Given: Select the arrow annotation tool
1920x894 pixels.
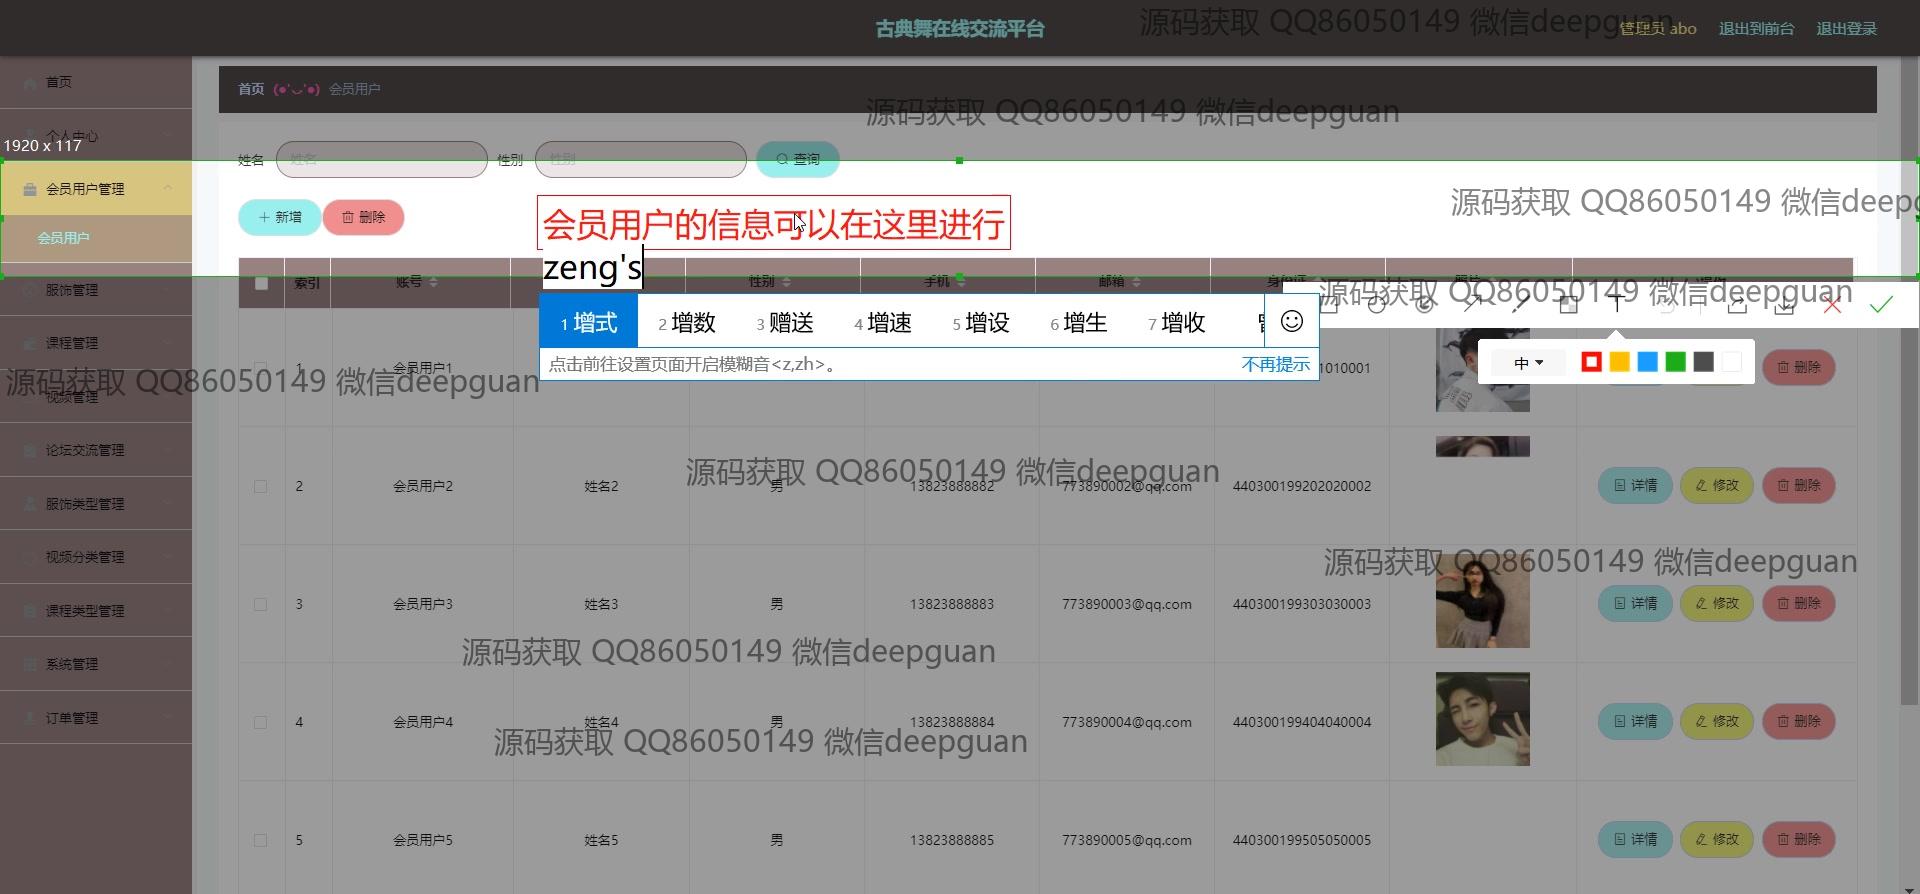Looking at the screenshot, I should coord(1472,305).
